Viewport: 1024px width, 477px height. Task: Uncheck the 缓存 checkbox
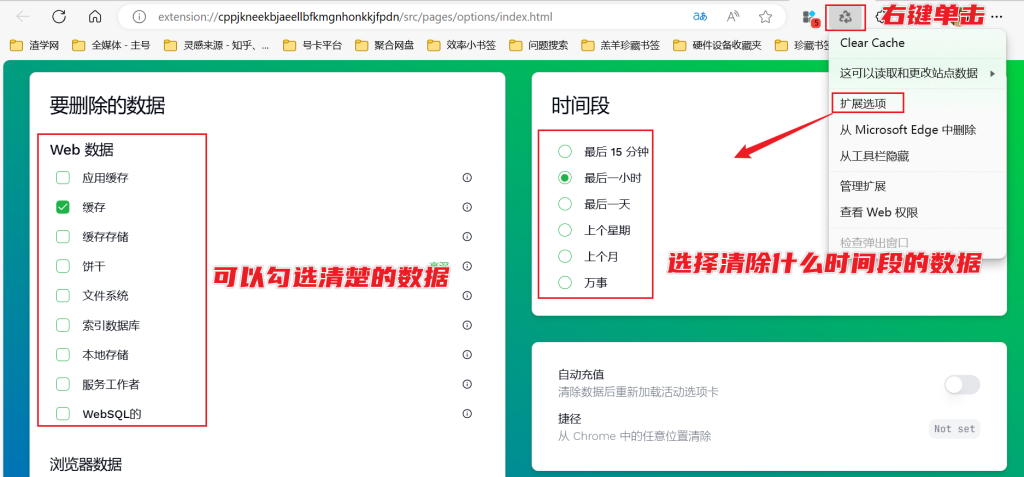(63, 207)
